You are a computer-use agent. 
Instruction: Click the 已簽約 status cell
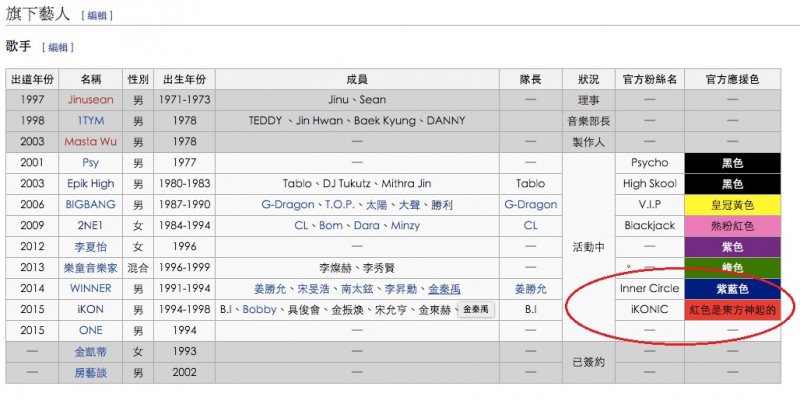(x=589, y=362)
